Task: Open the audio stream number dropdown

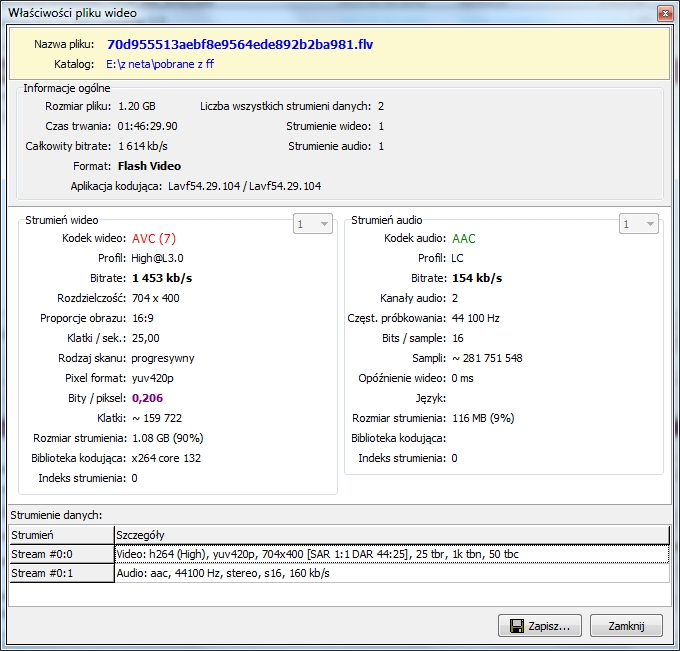Action: (x=639, y=224)
